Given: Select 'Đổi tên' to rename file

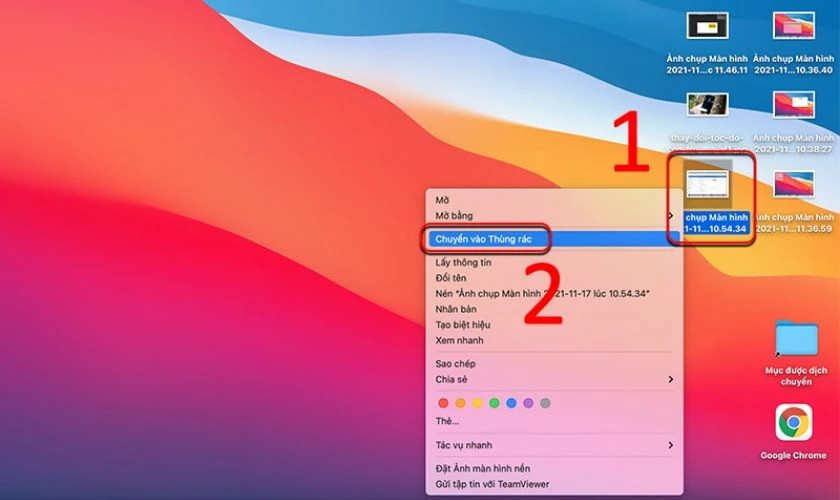Looking at the screenshot, I should point(452,276).
